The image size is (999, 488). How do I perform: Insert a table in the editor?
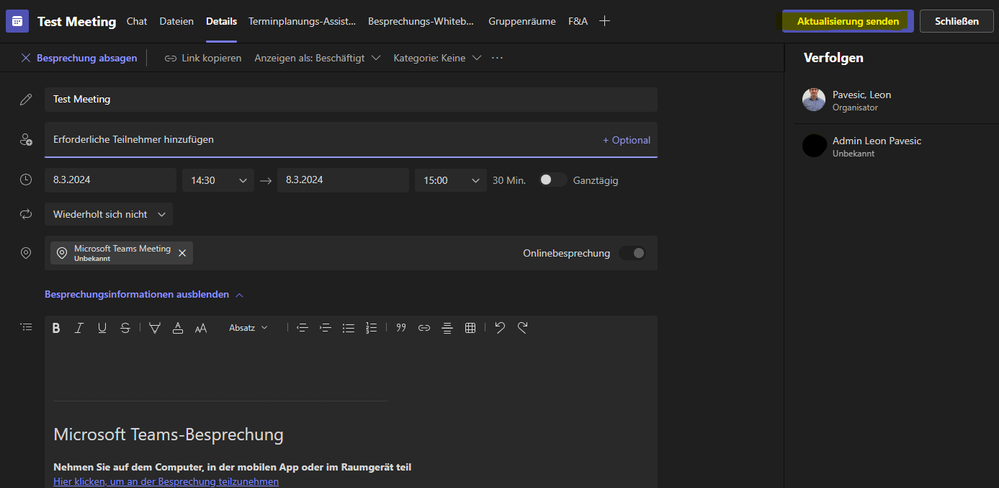coord(470,327)
